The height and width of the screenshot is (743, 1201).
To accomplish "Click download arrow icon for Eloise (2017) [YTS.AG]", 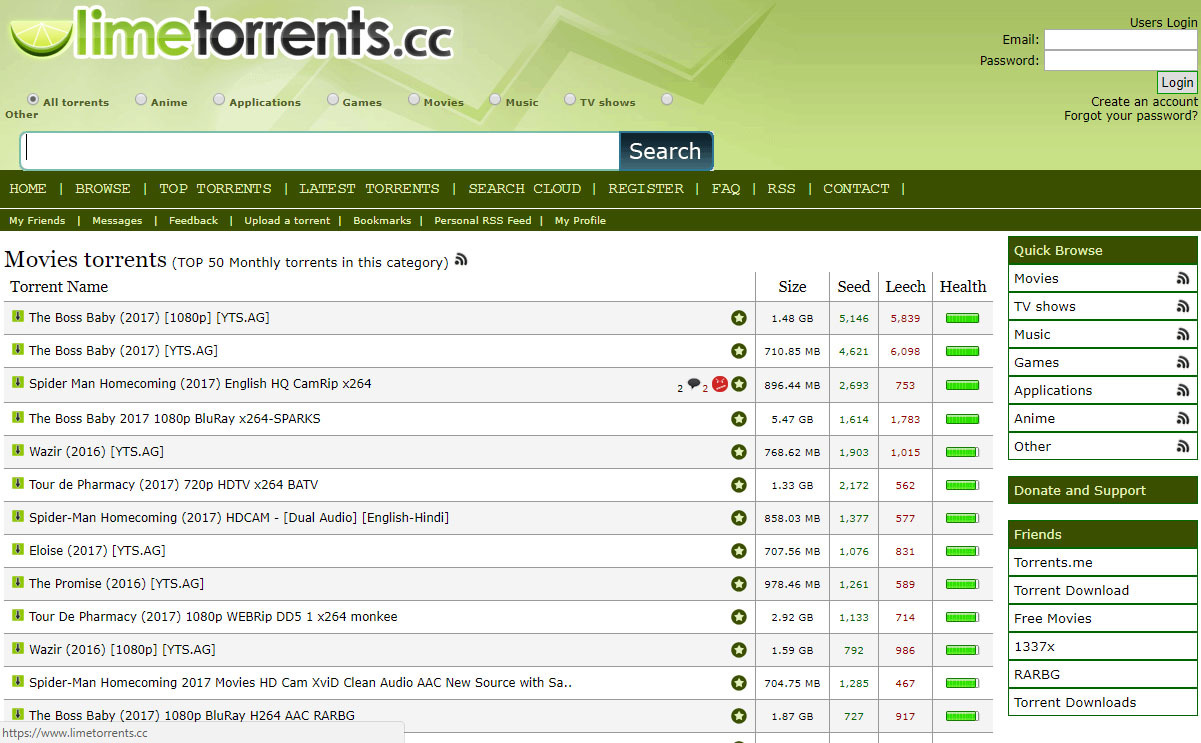I will click(17, 549).
